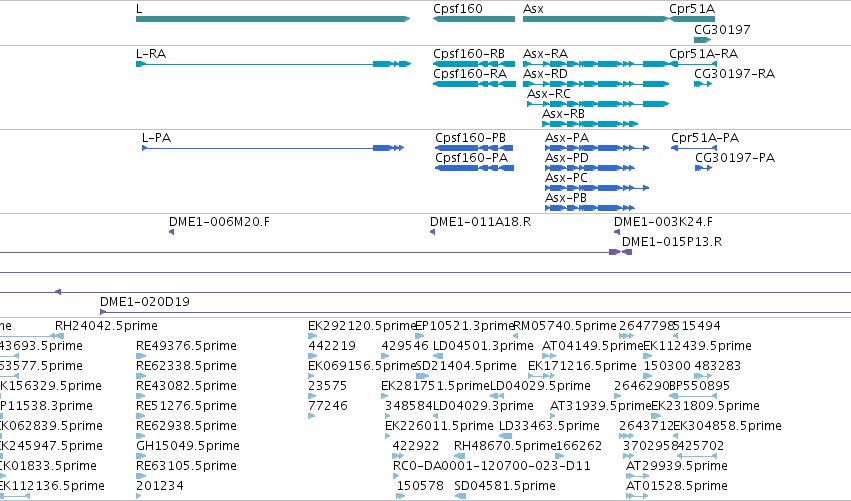Select the Asx-RB transcript

click(590, 124)
